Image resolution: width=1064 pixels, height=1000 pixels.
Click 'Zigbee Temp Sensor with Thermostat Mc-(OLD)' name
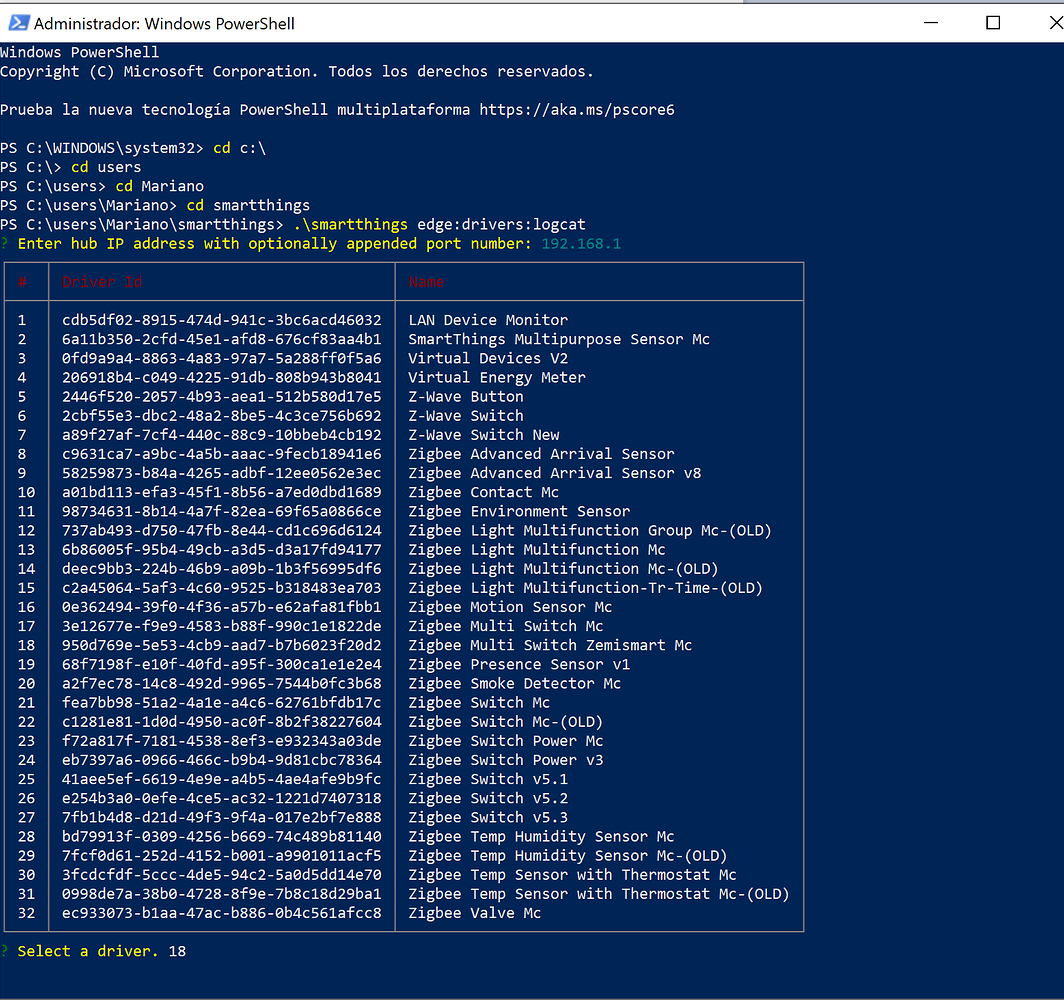point(599,894)
